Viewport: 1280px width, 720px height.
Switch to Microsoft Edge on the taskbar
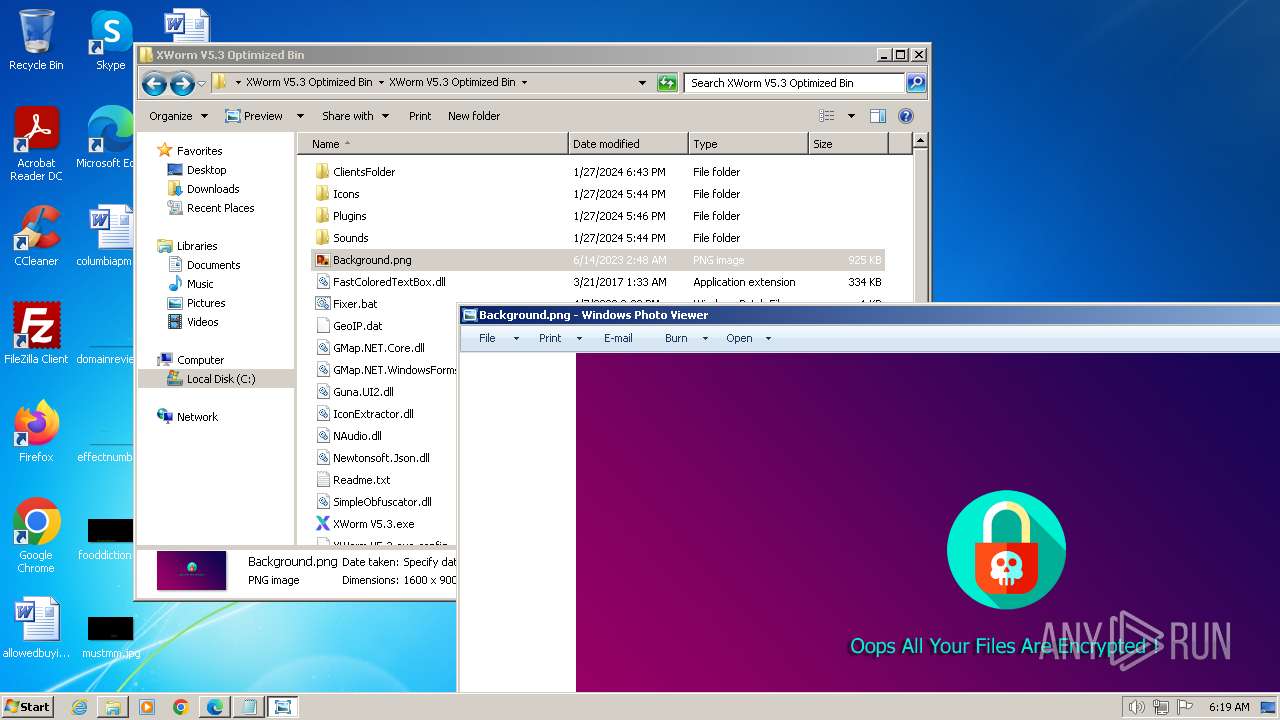(215, 707)
